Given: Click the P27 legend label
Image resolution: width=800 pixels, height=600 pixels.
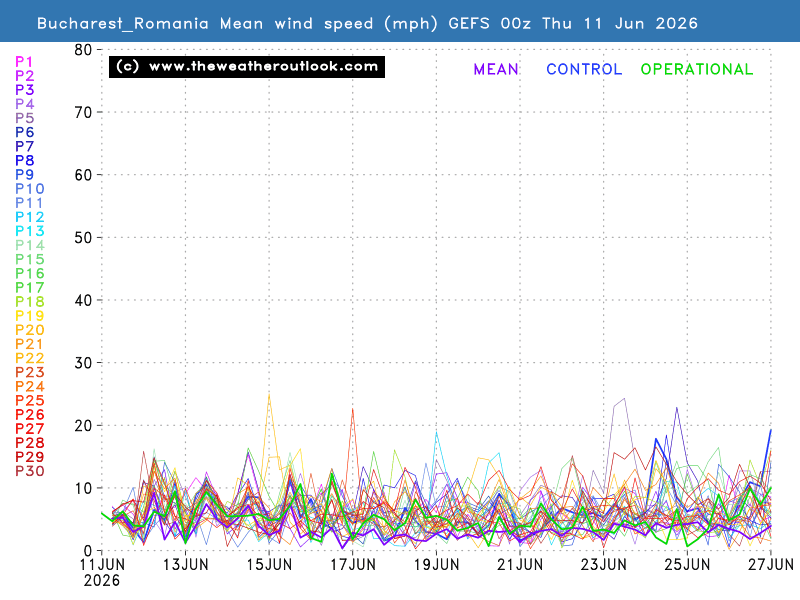Looking at the screenshot, I should [x=30, y=429].
